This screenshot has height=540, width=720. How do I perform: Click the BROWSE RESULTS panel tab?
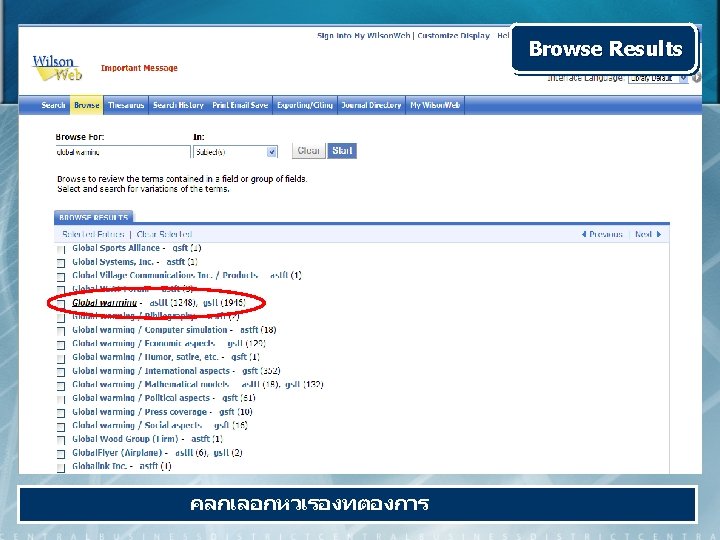click(x=94, y=217)
